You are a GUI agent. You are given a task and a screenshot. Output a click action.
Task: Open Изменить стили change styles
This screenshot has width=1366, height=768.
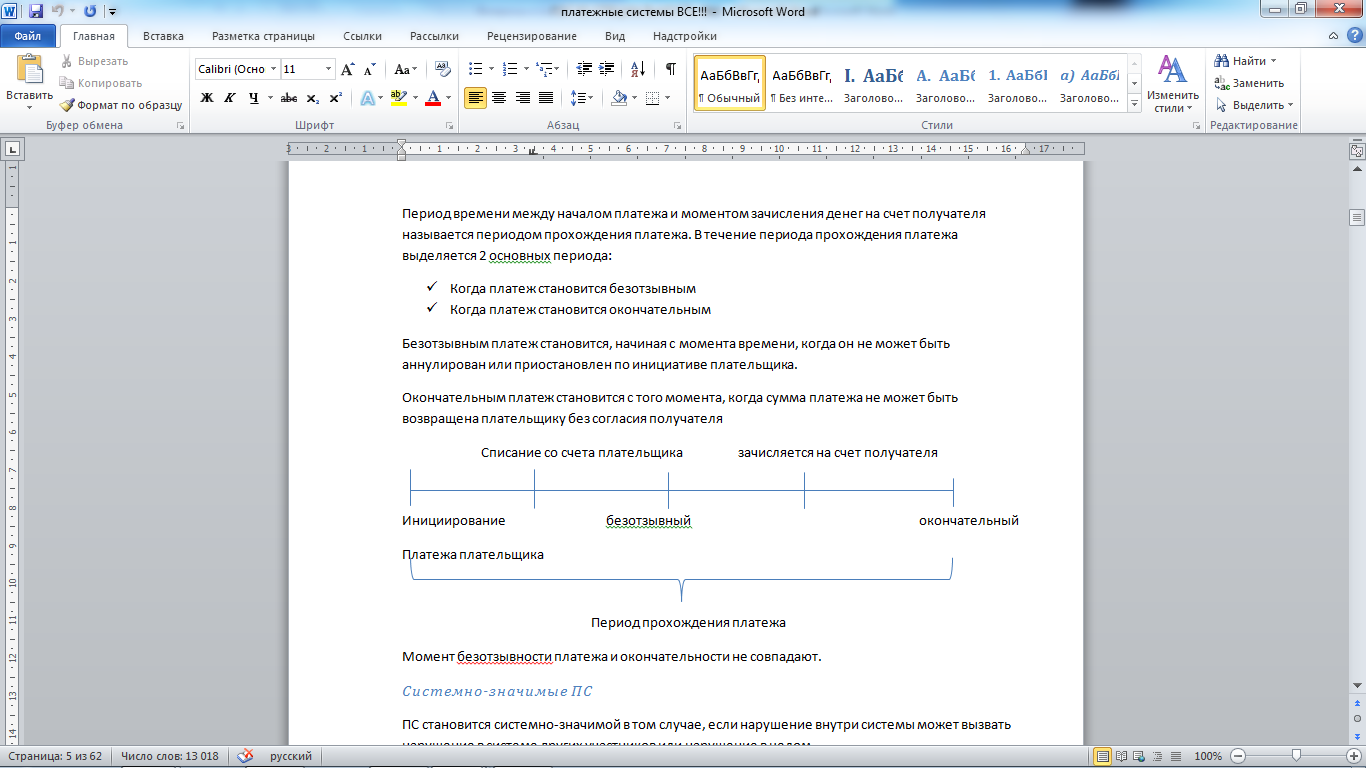click(x=1173, y=83)
